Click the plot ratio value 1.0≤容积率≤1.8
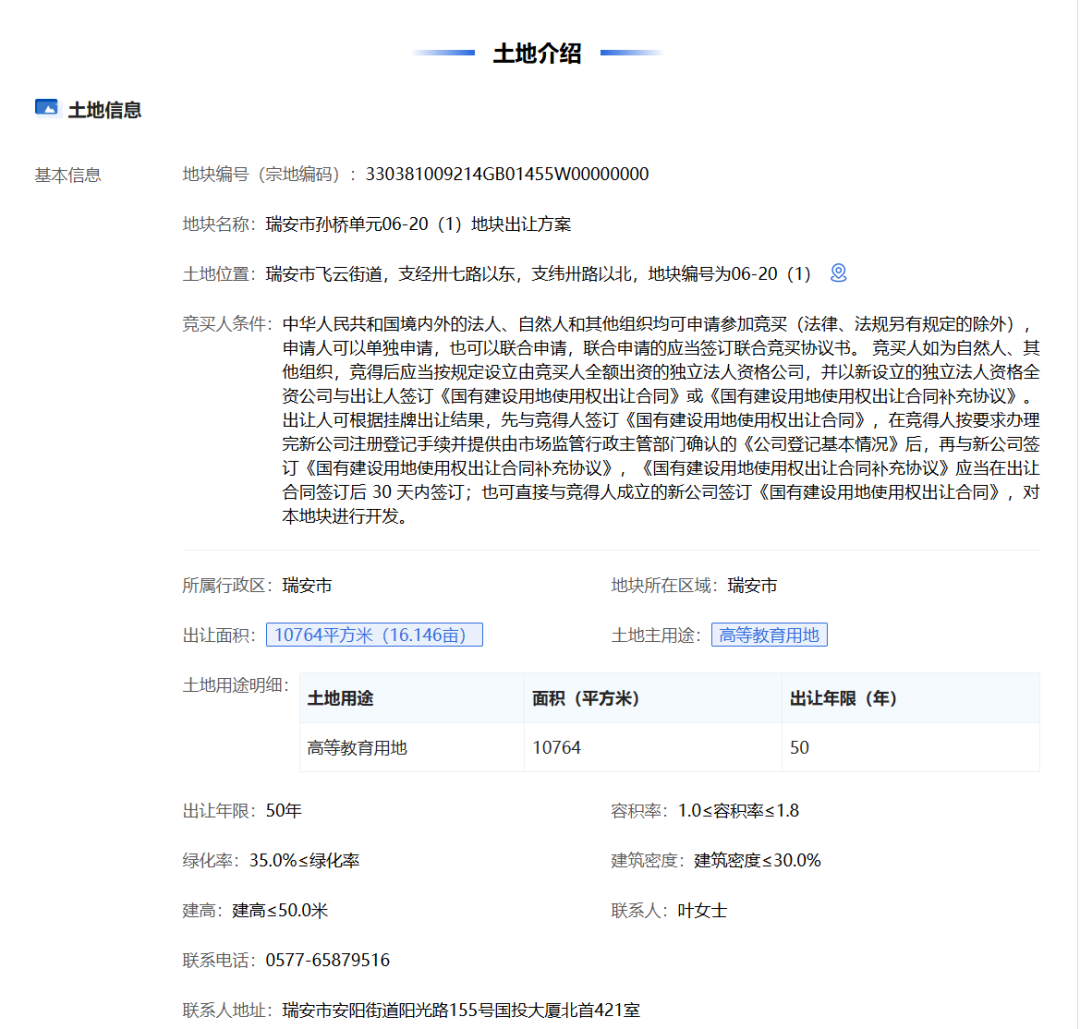The height and width of the screenshot is (1029, 1080). [x=738, y=810]
